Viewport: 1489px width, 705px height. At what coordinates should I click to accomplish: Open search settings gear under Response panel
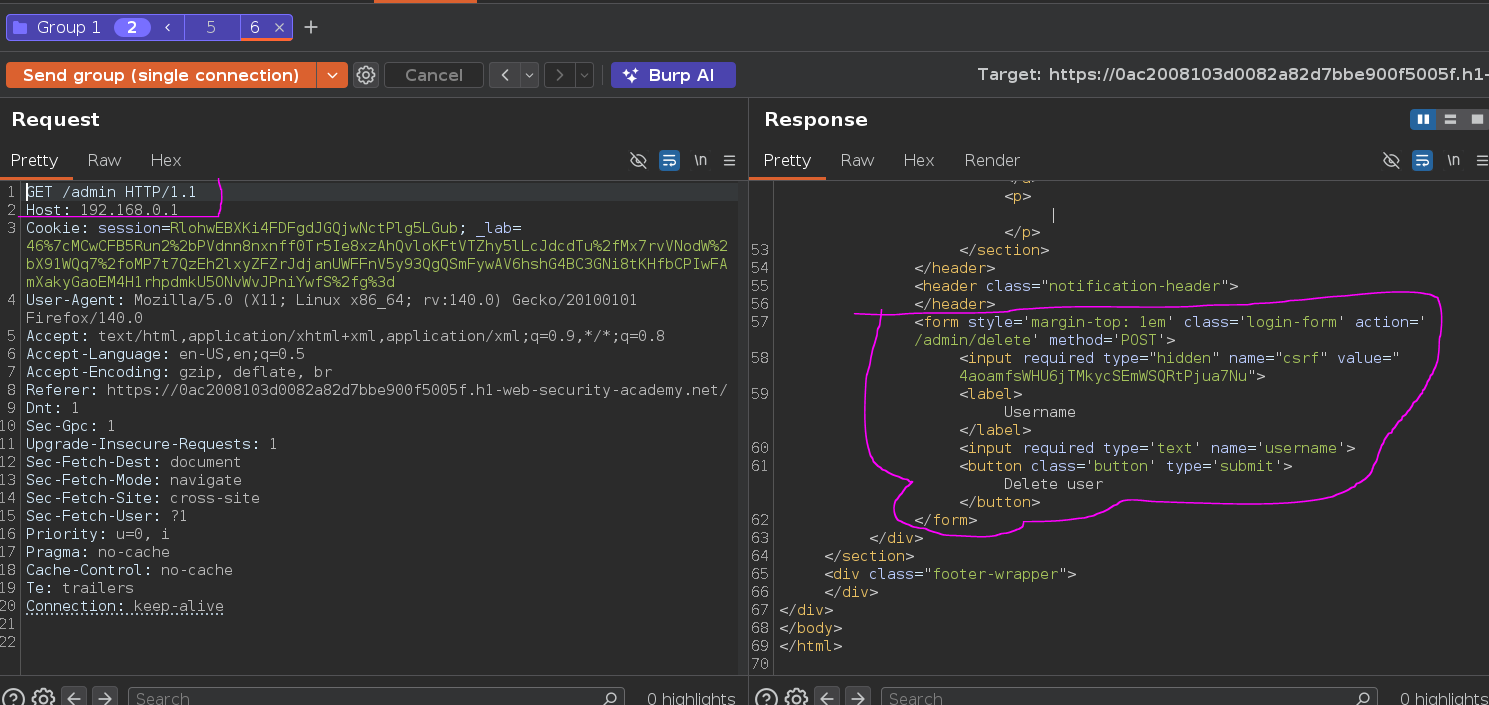point(795,698)
